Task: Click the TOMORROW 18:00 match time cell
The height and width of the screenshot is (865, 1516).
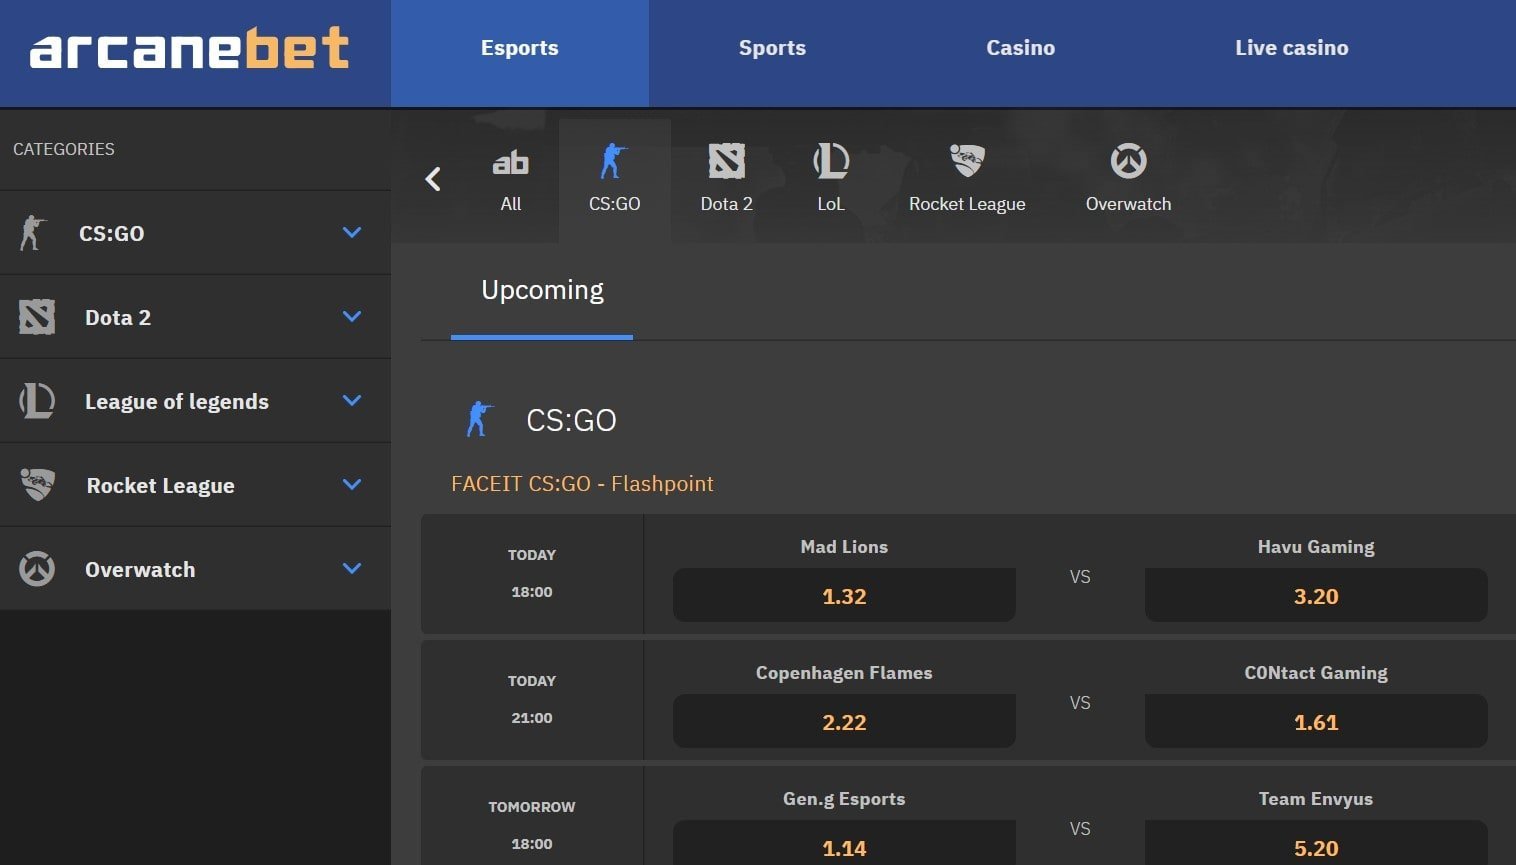Action: coord(532,816)
